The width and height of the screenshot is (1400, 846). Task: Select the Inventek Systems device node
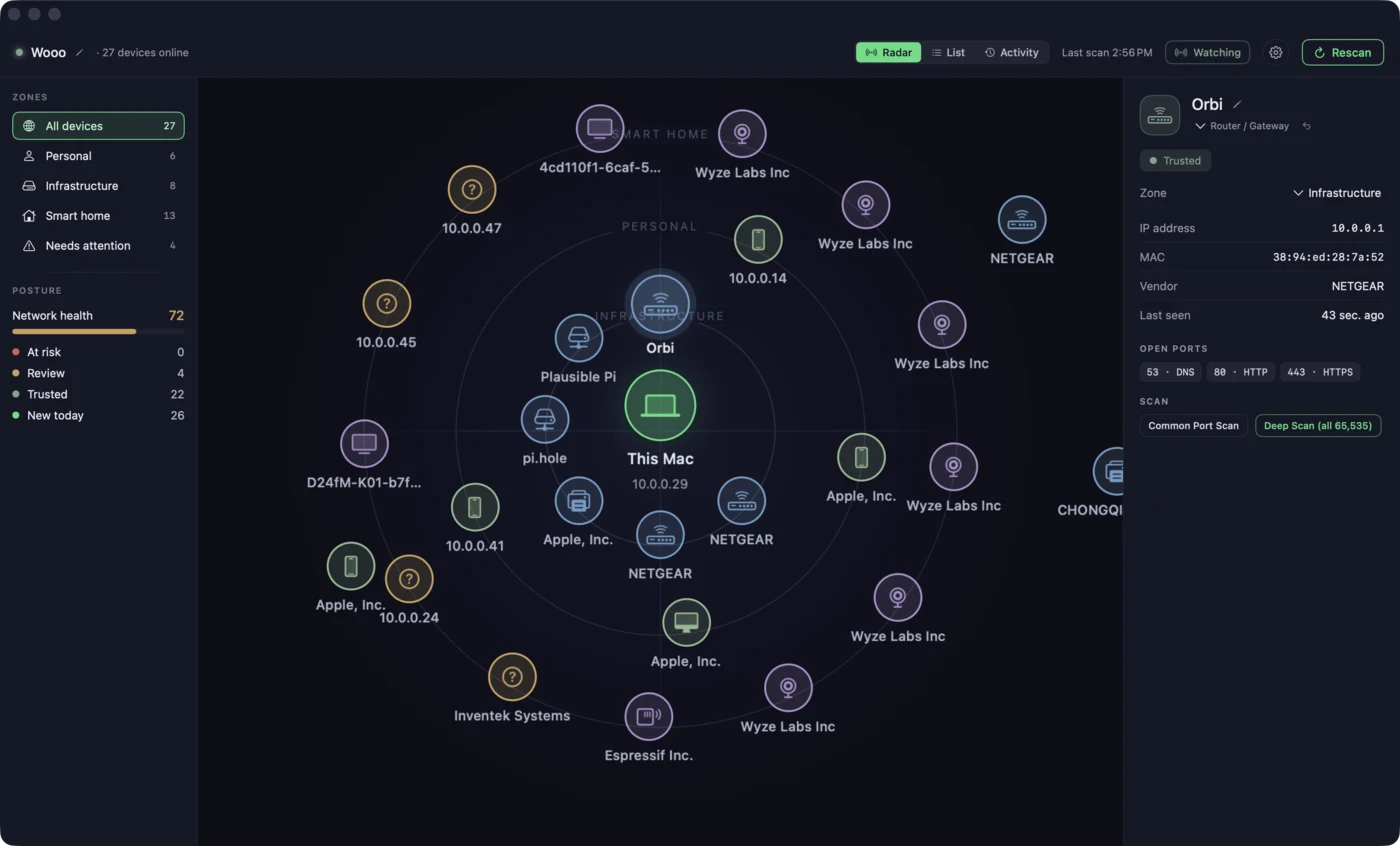coord(512,678)
